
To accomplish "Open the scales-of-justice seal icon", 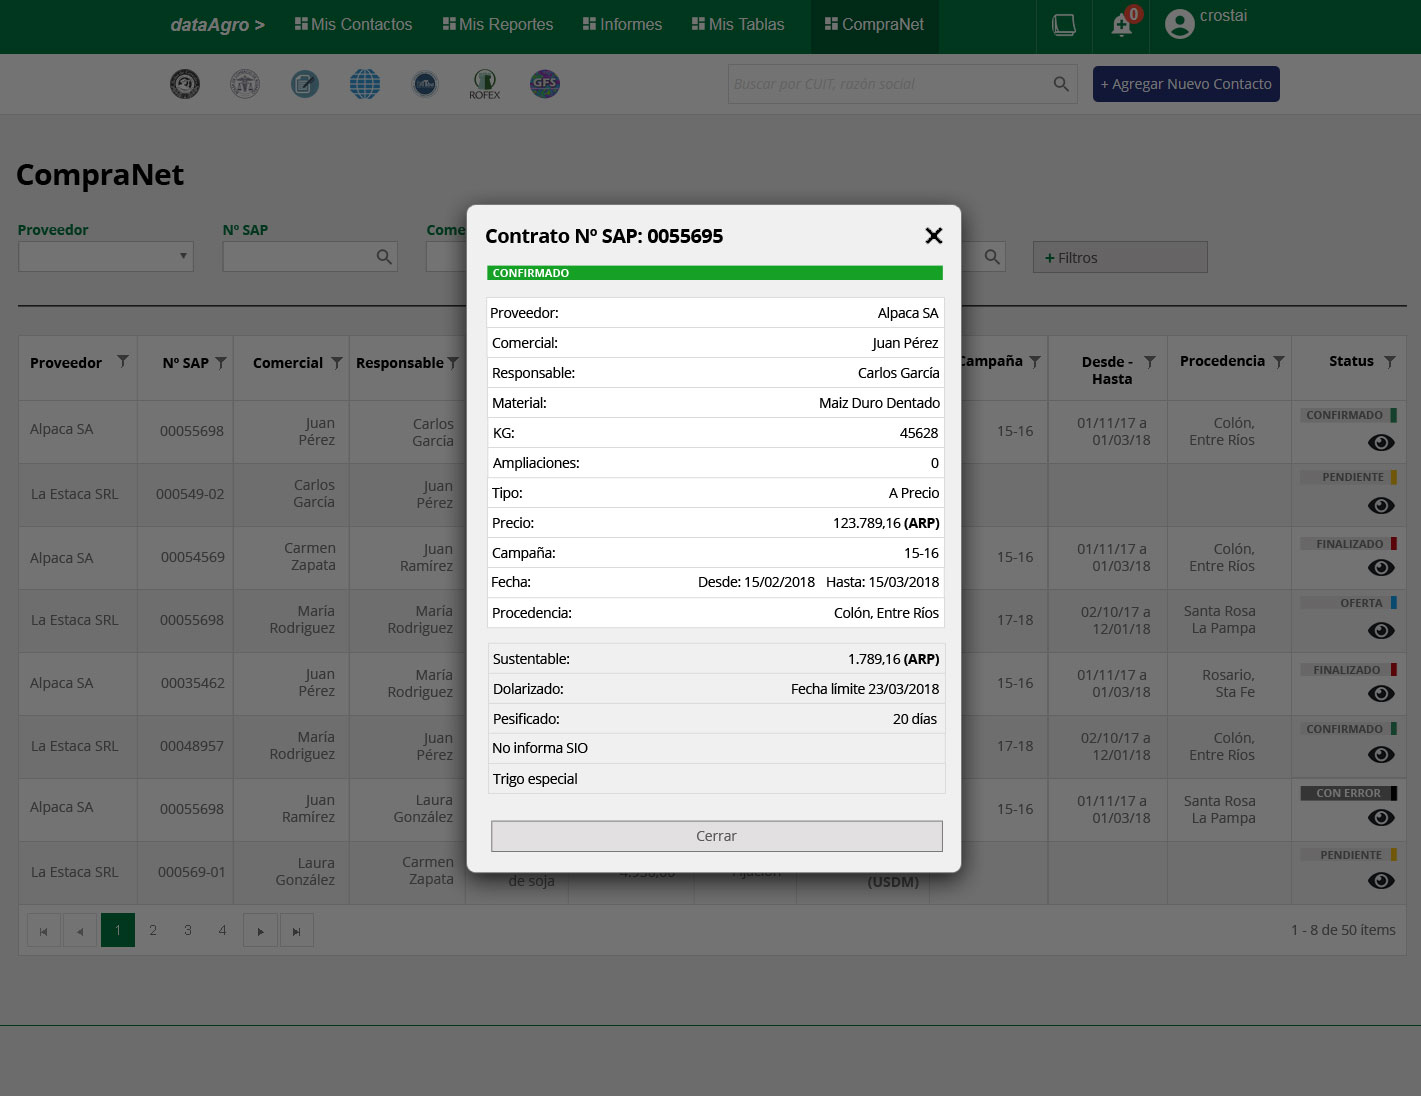I will [245, 84].
